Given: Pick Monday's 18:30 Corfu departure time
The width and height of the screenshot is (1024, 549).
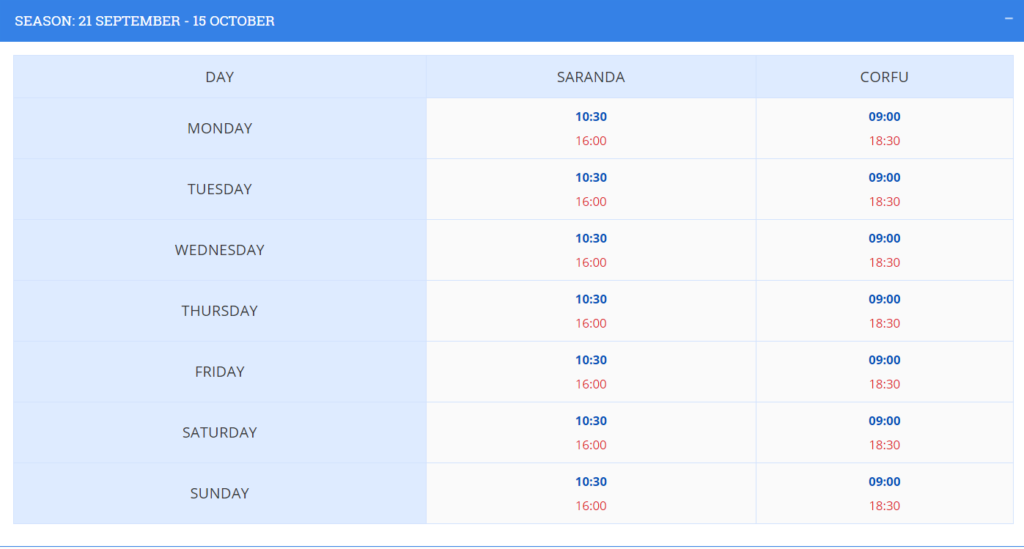Looking at the screenshot, I should click(884, 141).
